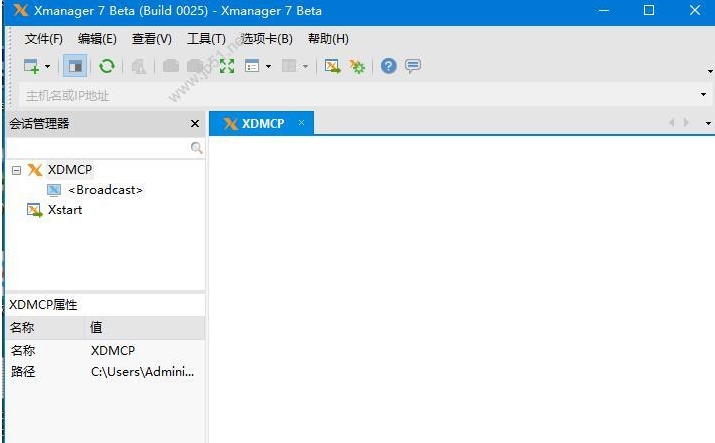Screen dimensions: 715x443
Task: Open Xconfig settings gear icon
Action: [x=357, y=67]
